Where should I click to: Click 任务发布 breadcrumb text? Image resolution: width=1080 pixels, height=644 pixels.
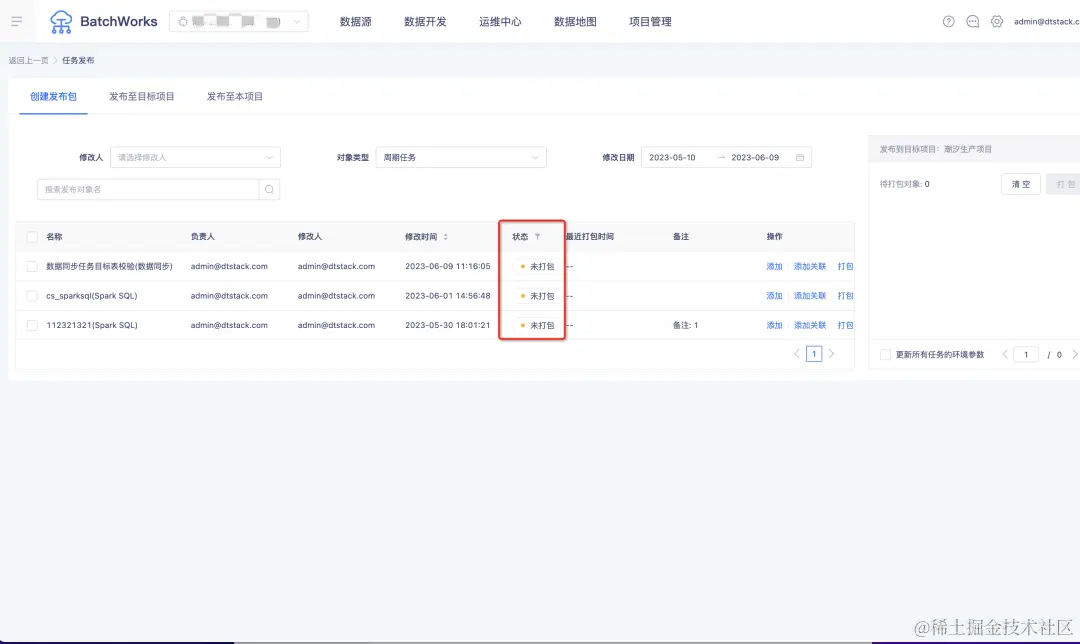pos(78,61)
